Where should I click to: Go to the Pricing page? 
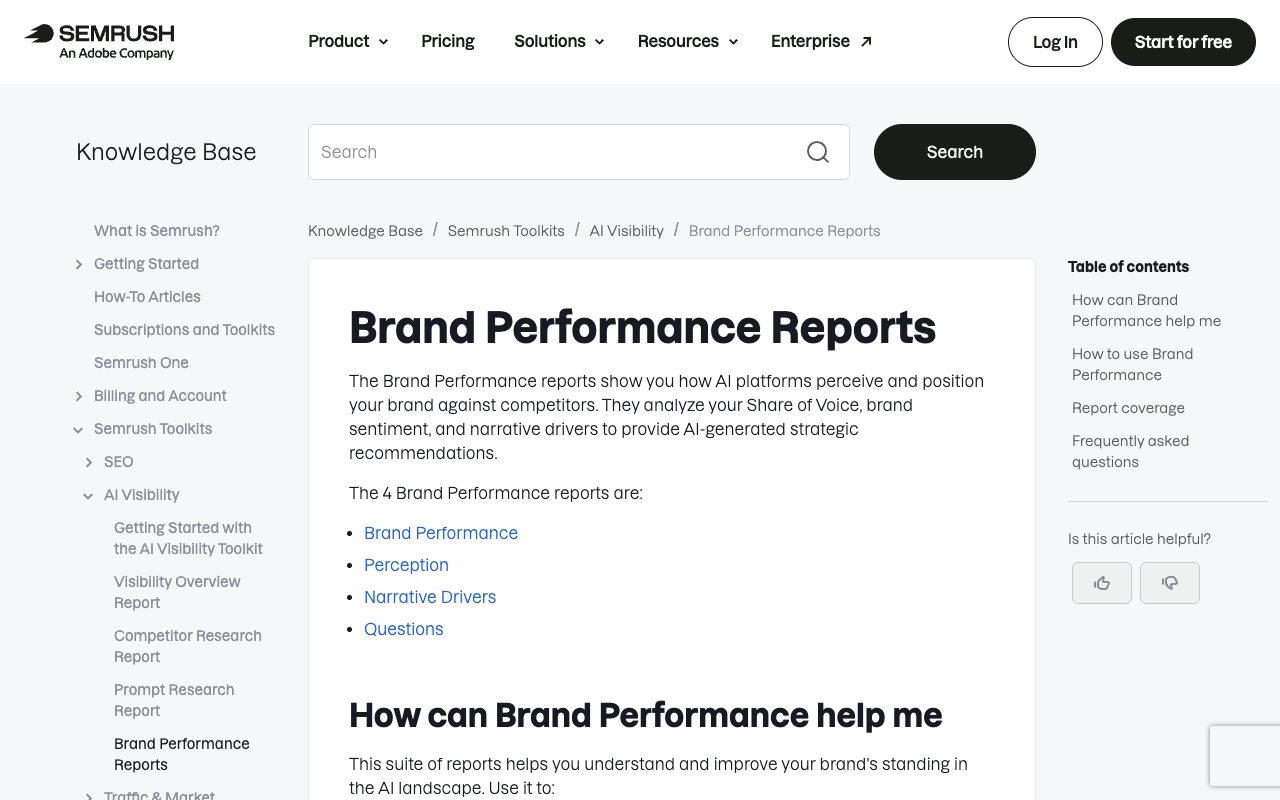[x=448, y=41]
